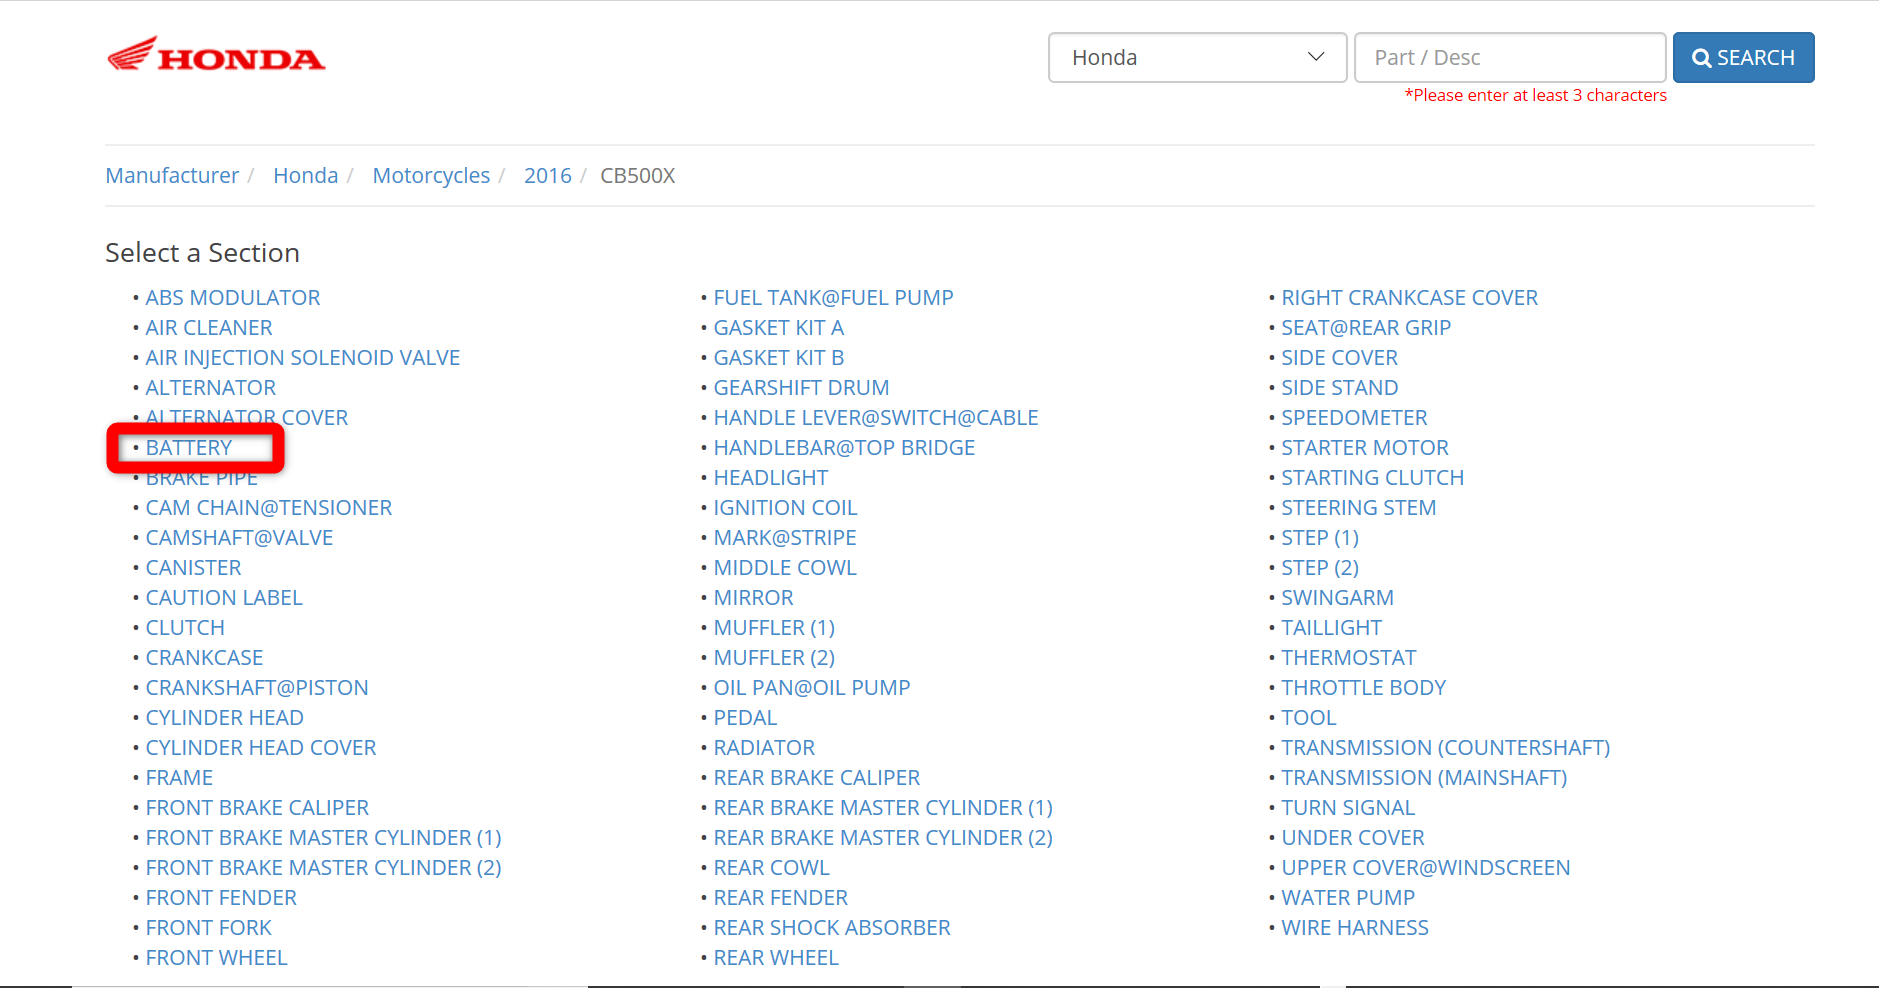Open the WIRE HARNESS section

click(x=1356, y=928)
